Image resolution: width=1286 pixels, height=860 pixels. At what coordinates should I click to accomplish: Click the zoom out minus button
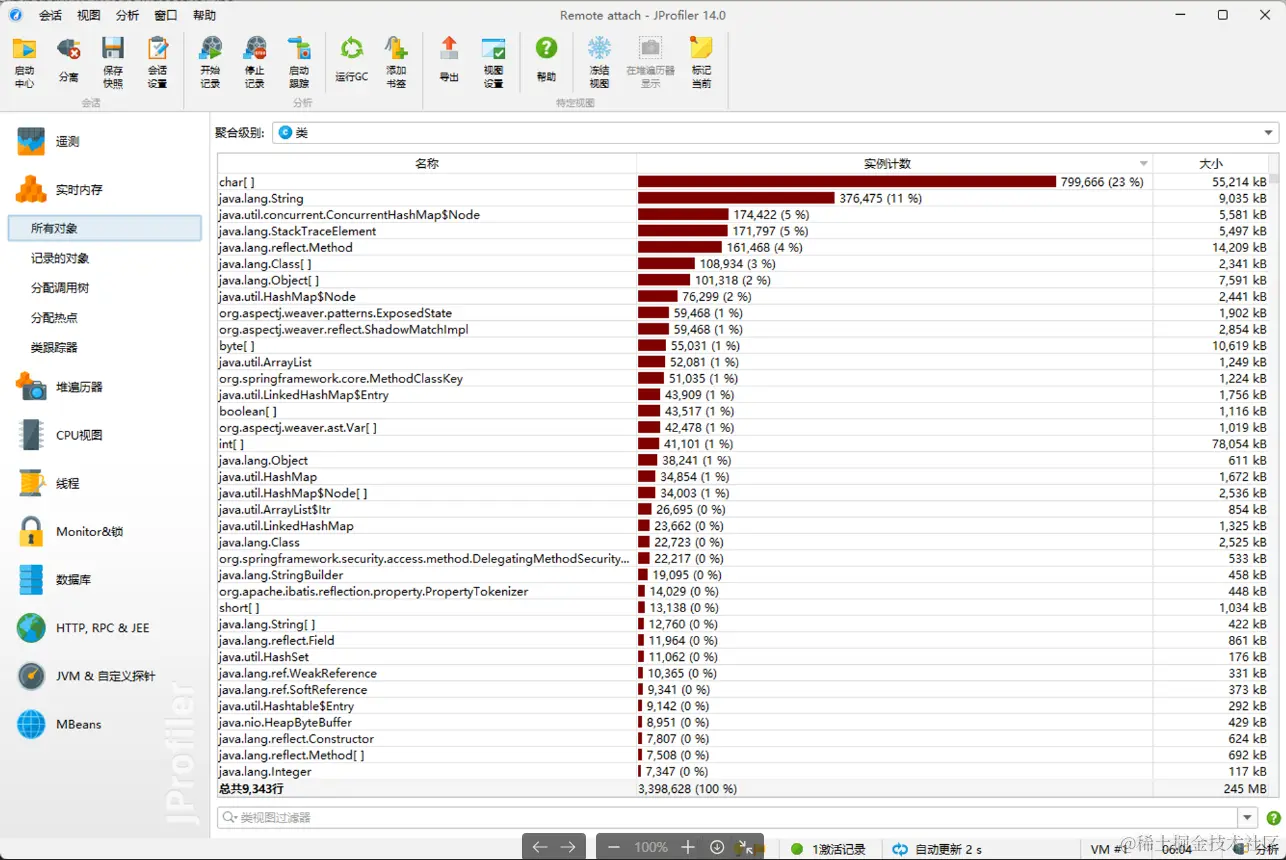pos(613,847)
